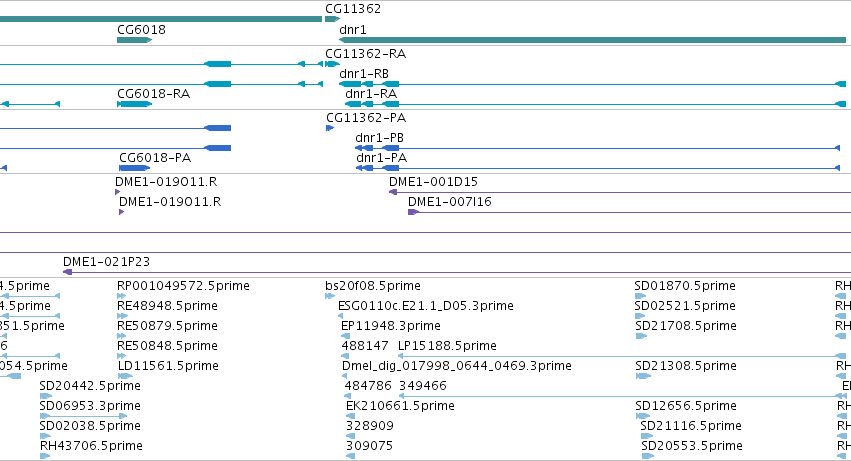Click EST label EP11948.3prime

[391, 325]
